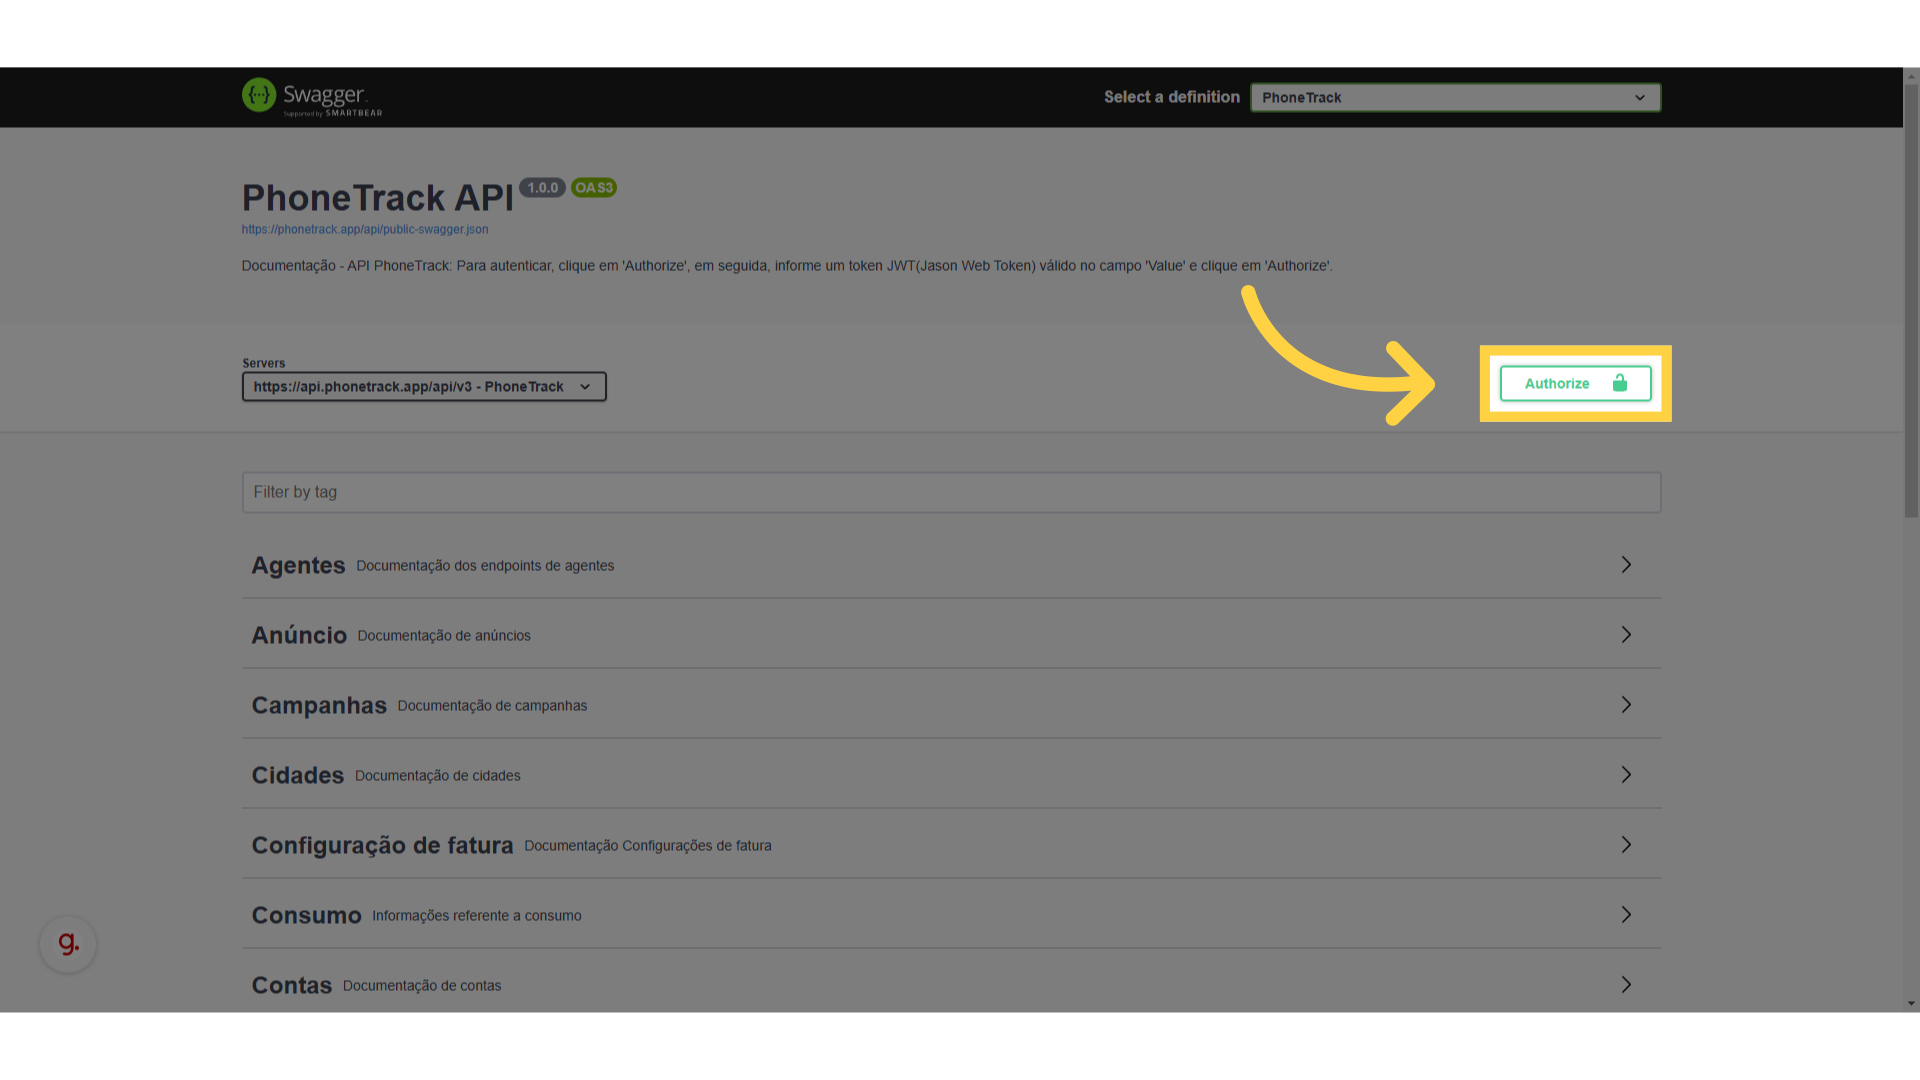Expand the Cidades section chevron

(x=1626, y=775)
